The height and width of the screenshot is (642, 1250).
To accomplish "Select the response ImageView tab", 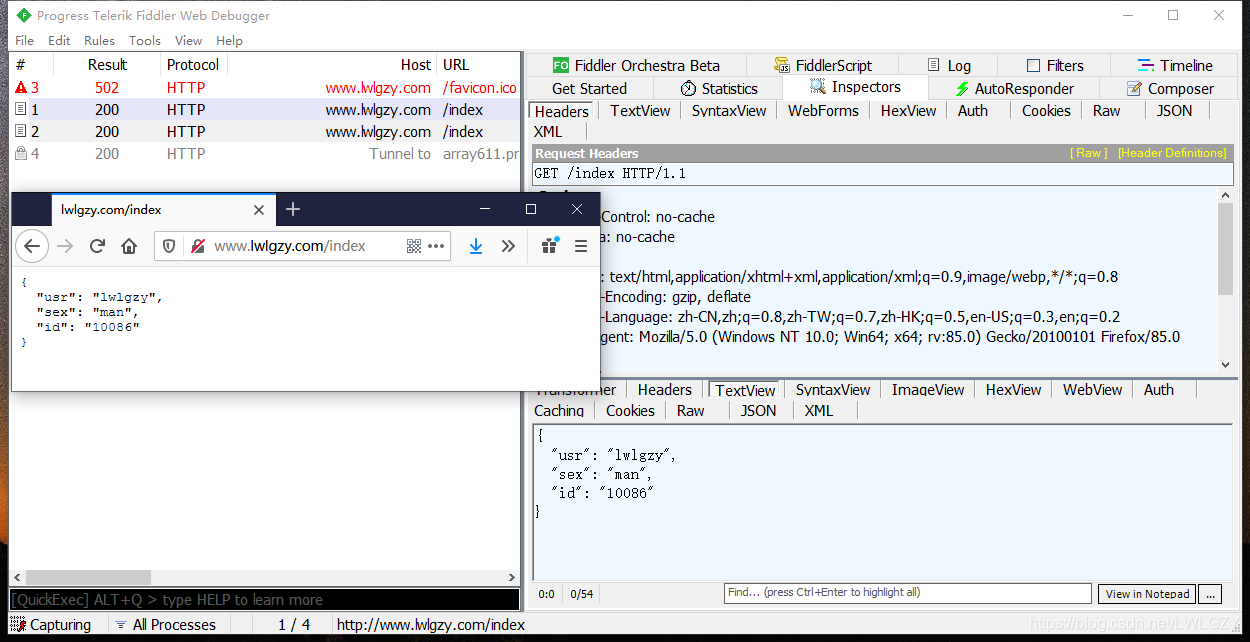I will coord(928,390).
